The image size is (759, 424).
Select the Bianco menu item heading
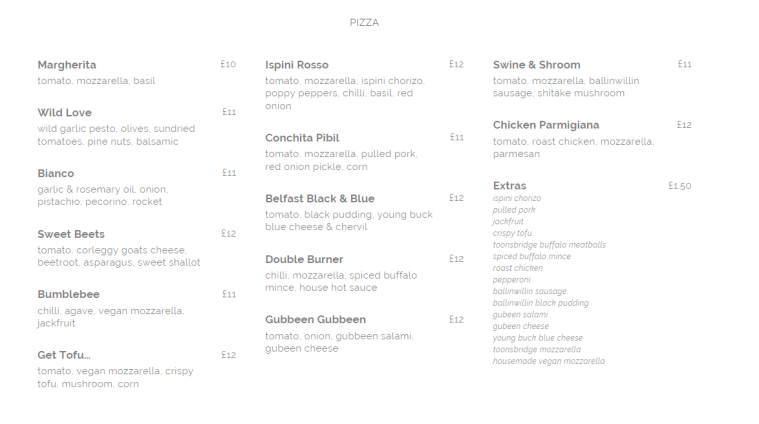(56, 174)
